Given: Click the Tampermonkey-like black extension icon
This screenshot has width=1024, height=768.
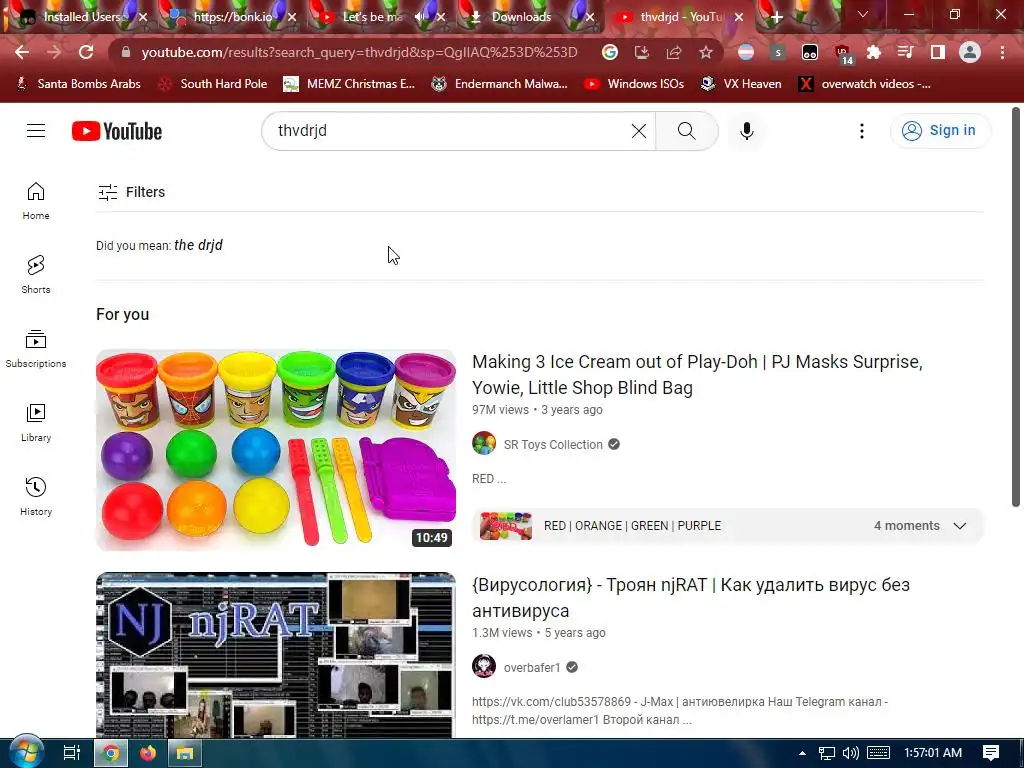Looking at the screenshot, I should (x=809, y=52).
